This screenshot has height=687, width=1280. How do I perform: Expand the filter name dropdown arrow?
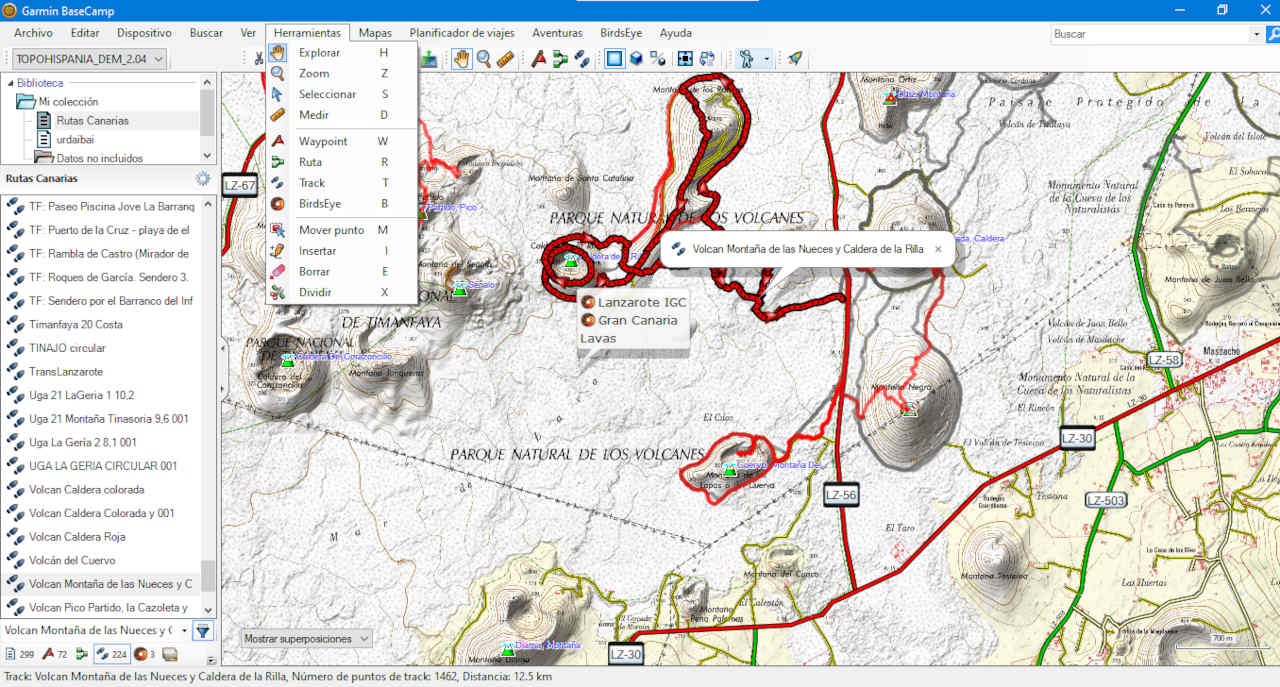[184, 631]
